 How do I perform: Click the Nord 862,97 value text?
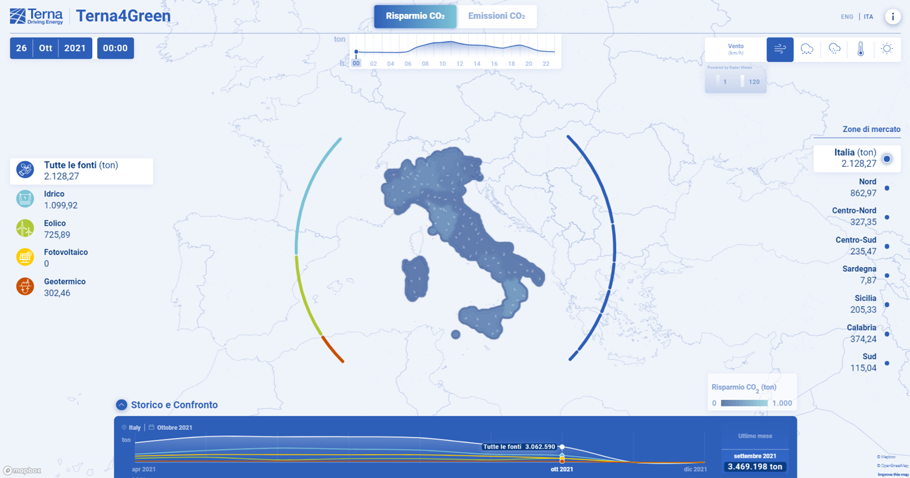863,193
